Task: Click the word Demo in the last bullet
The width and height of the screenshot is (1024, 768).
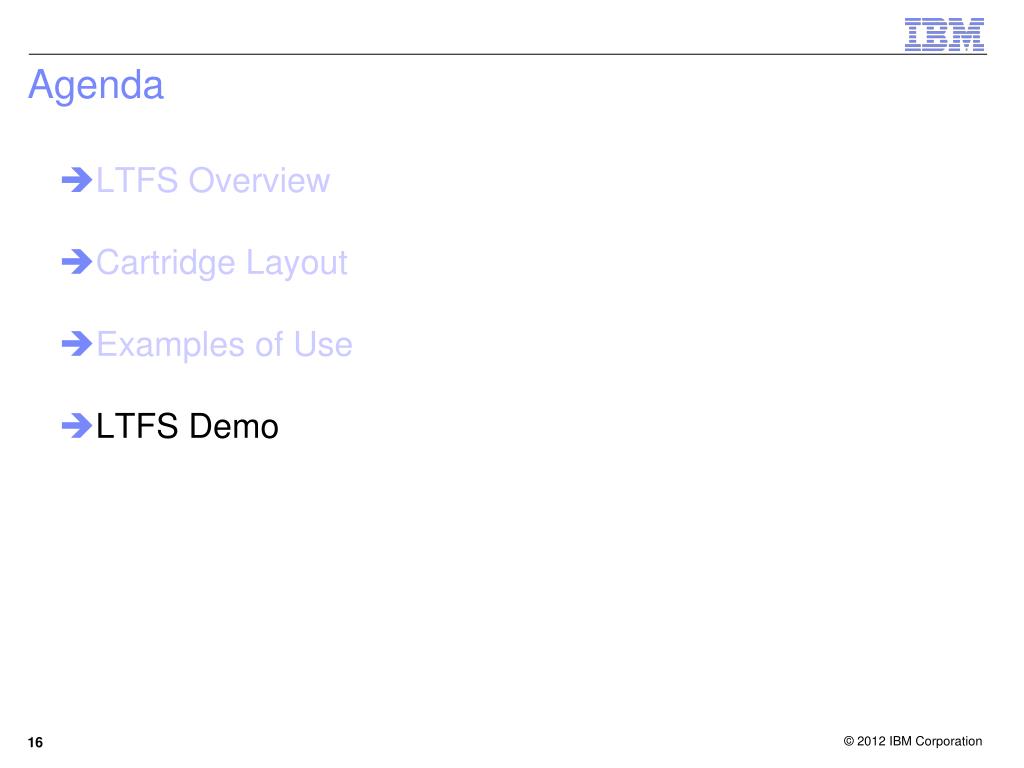Action: click(x=234, y=426)
